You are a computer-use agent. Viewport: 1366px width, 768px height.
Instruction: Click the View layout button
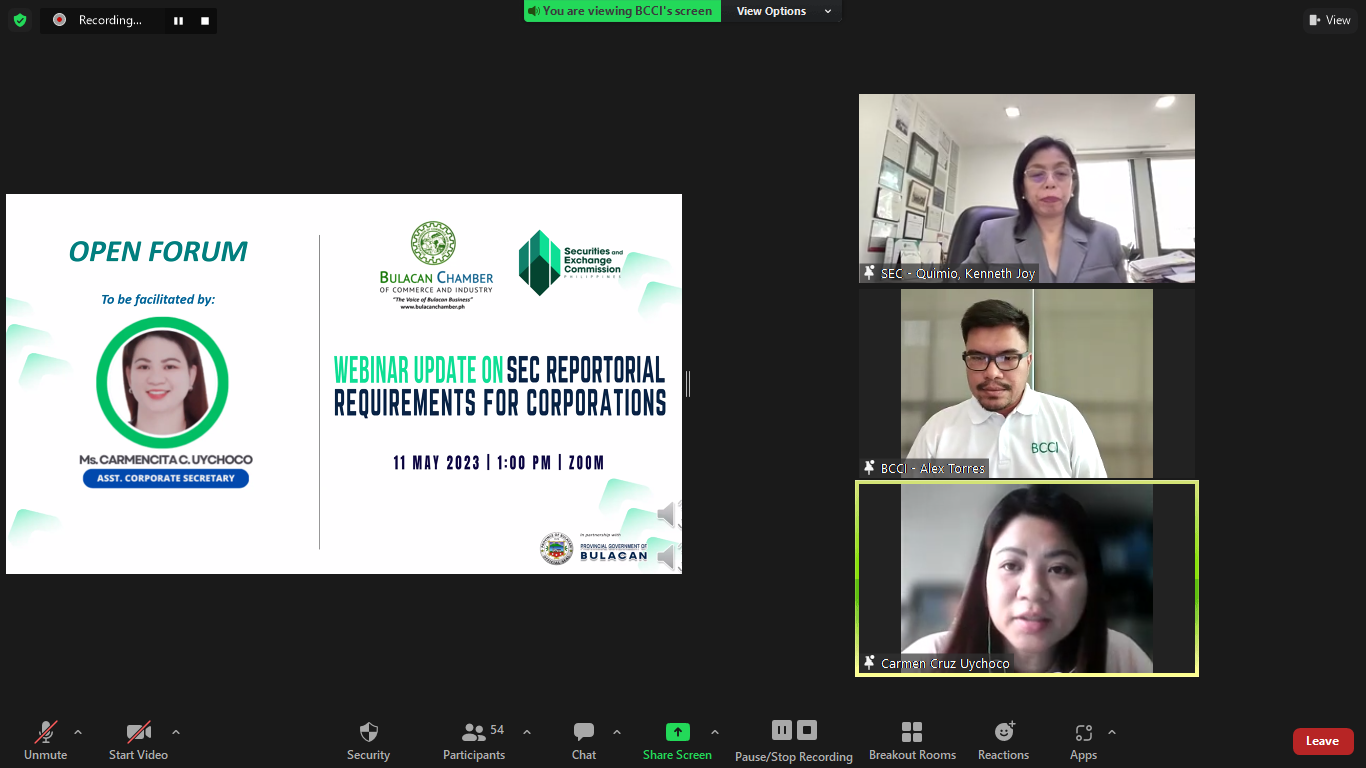click(x=1330, y=20)
